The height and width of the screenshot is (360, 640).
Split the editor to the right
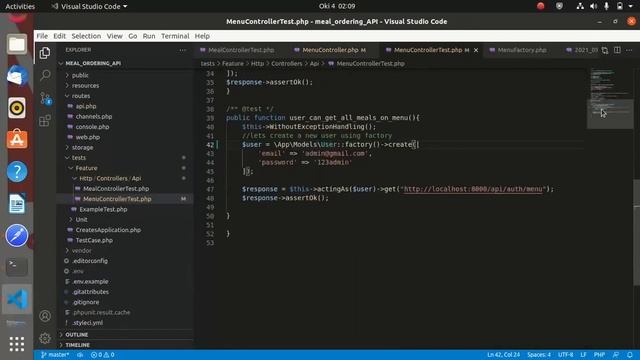617,50
